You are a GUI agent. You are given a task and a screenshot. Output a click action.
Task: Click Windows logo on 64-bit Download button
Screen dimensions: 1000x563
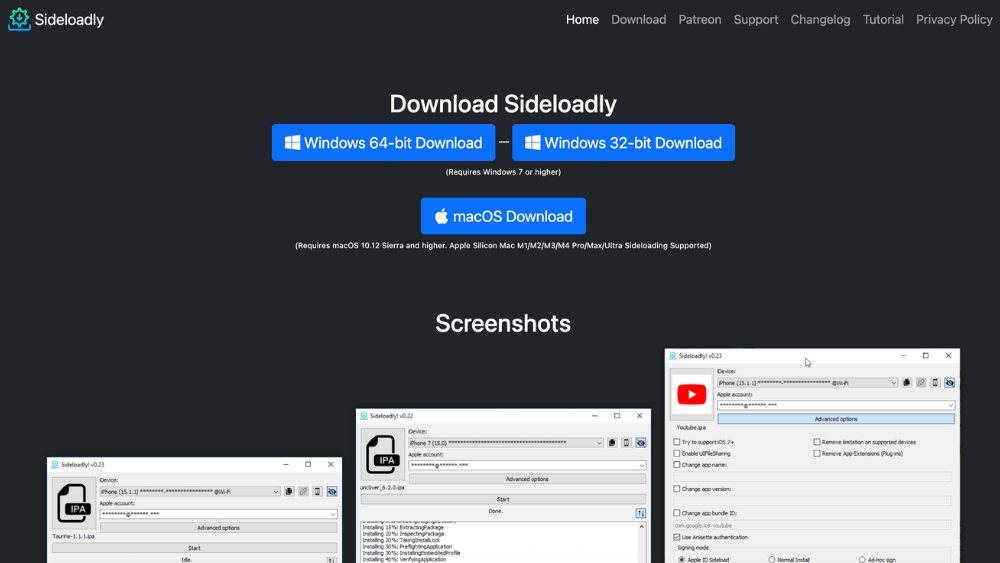[x=292, y=143]
